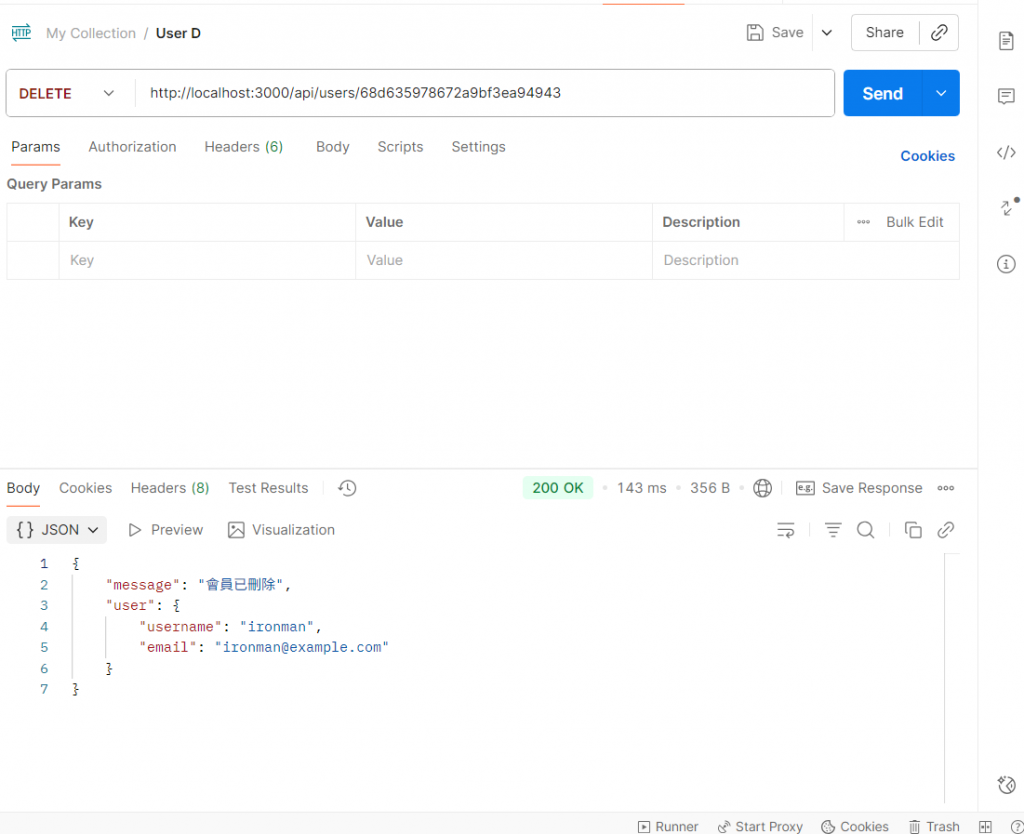The height and width of the screenshot is (834, 1024).
Task: Open response history clock icon
Action: click(347, 488)
